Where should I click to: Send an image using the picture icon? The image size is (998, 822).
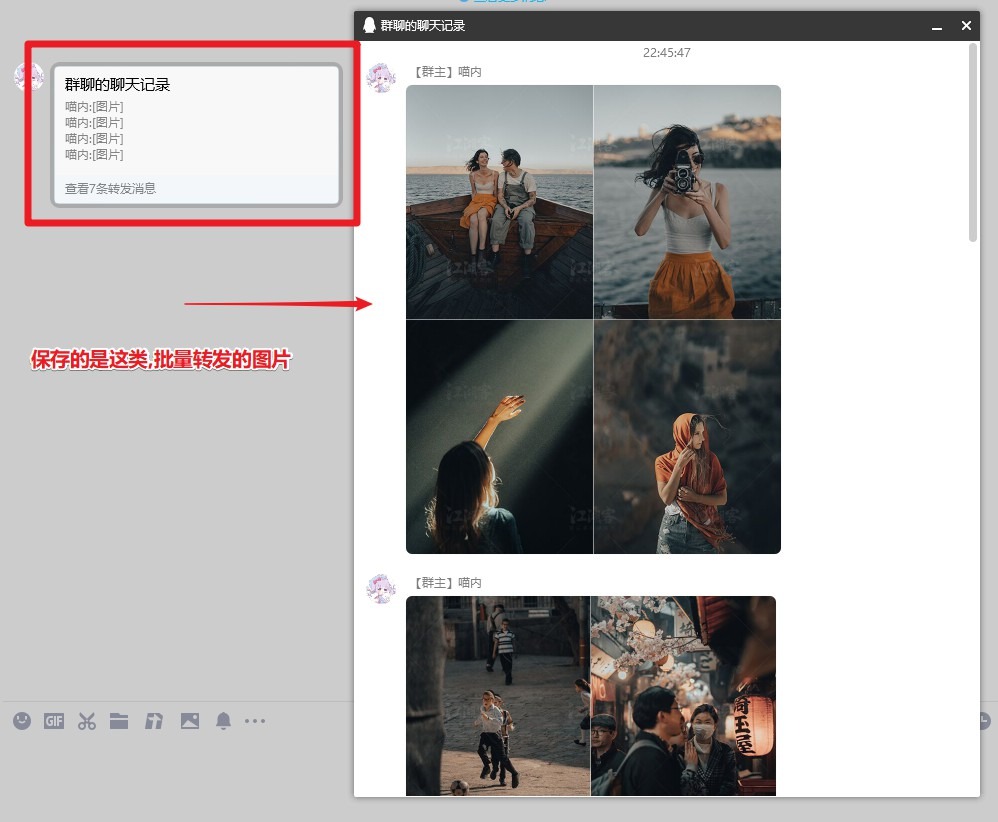190,721
